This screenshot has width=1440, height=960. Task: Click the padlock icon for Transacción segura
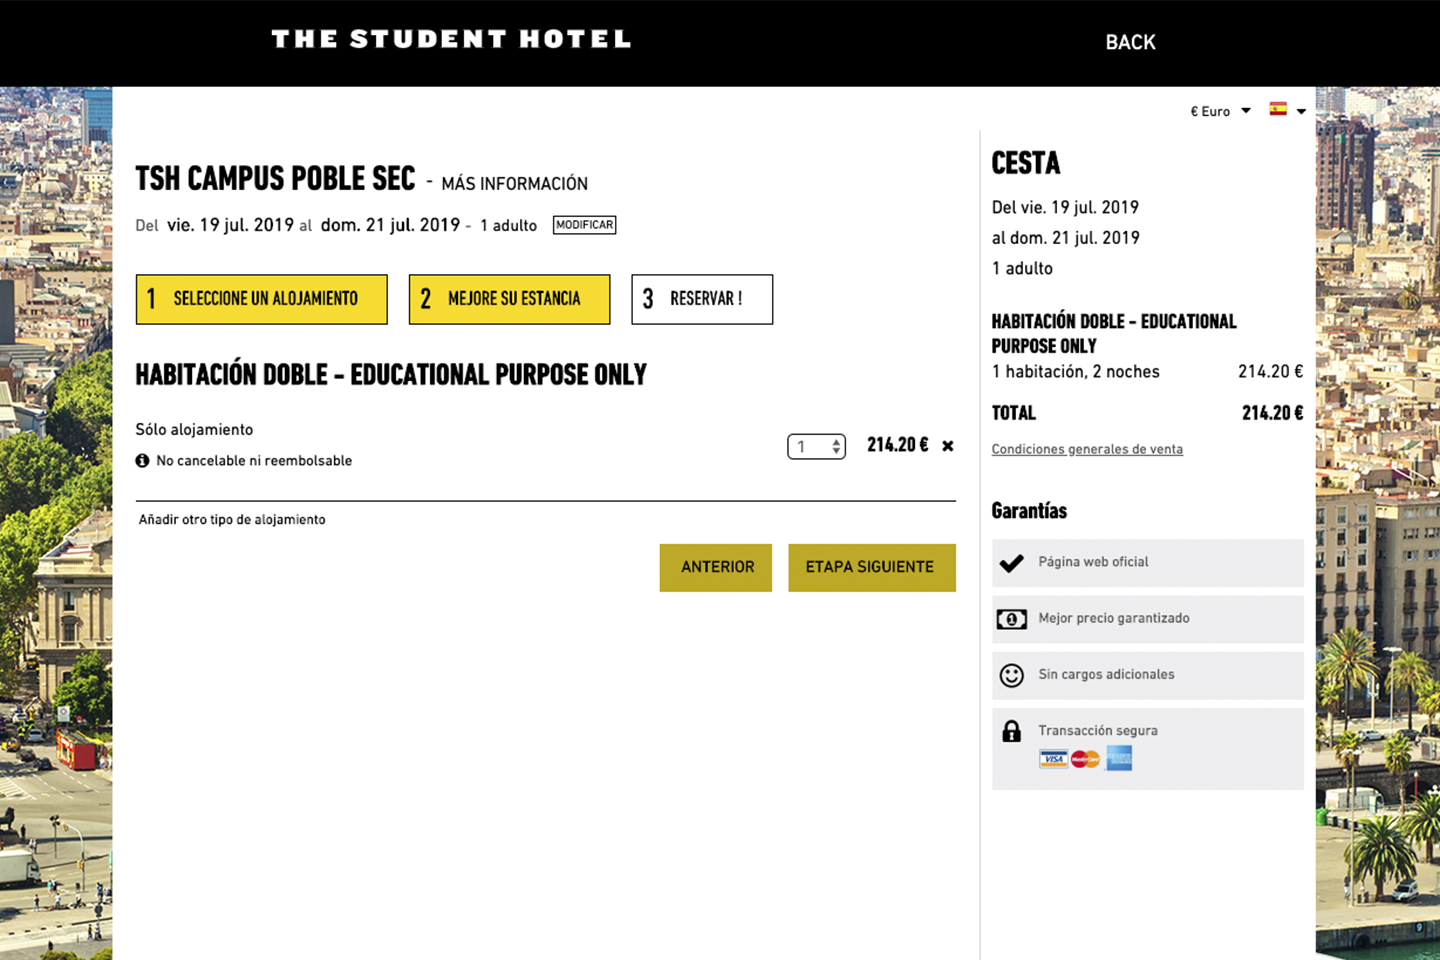[1012, 731]
